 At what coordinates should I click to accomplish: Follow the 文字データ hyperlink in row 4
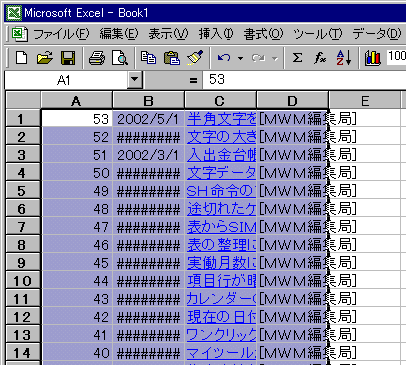coord(221,173)
